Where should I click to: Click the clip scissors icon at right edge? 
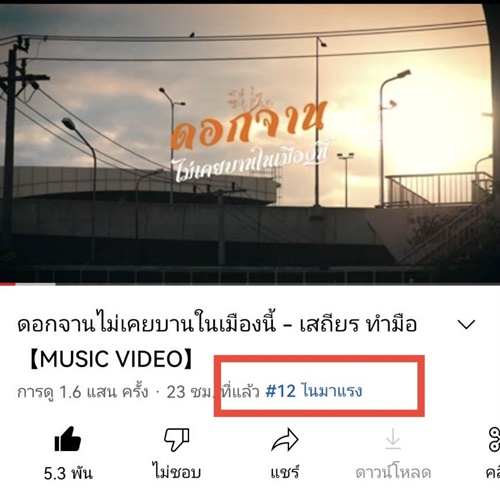pos(494,440)
